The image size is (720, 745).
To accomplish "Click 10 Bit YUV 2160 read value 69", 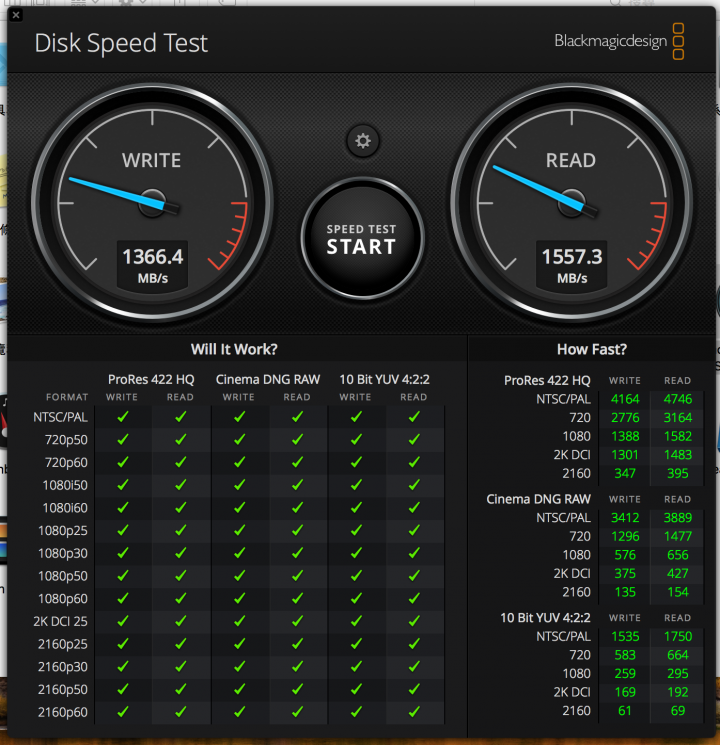I will click(x=678, y=711).
